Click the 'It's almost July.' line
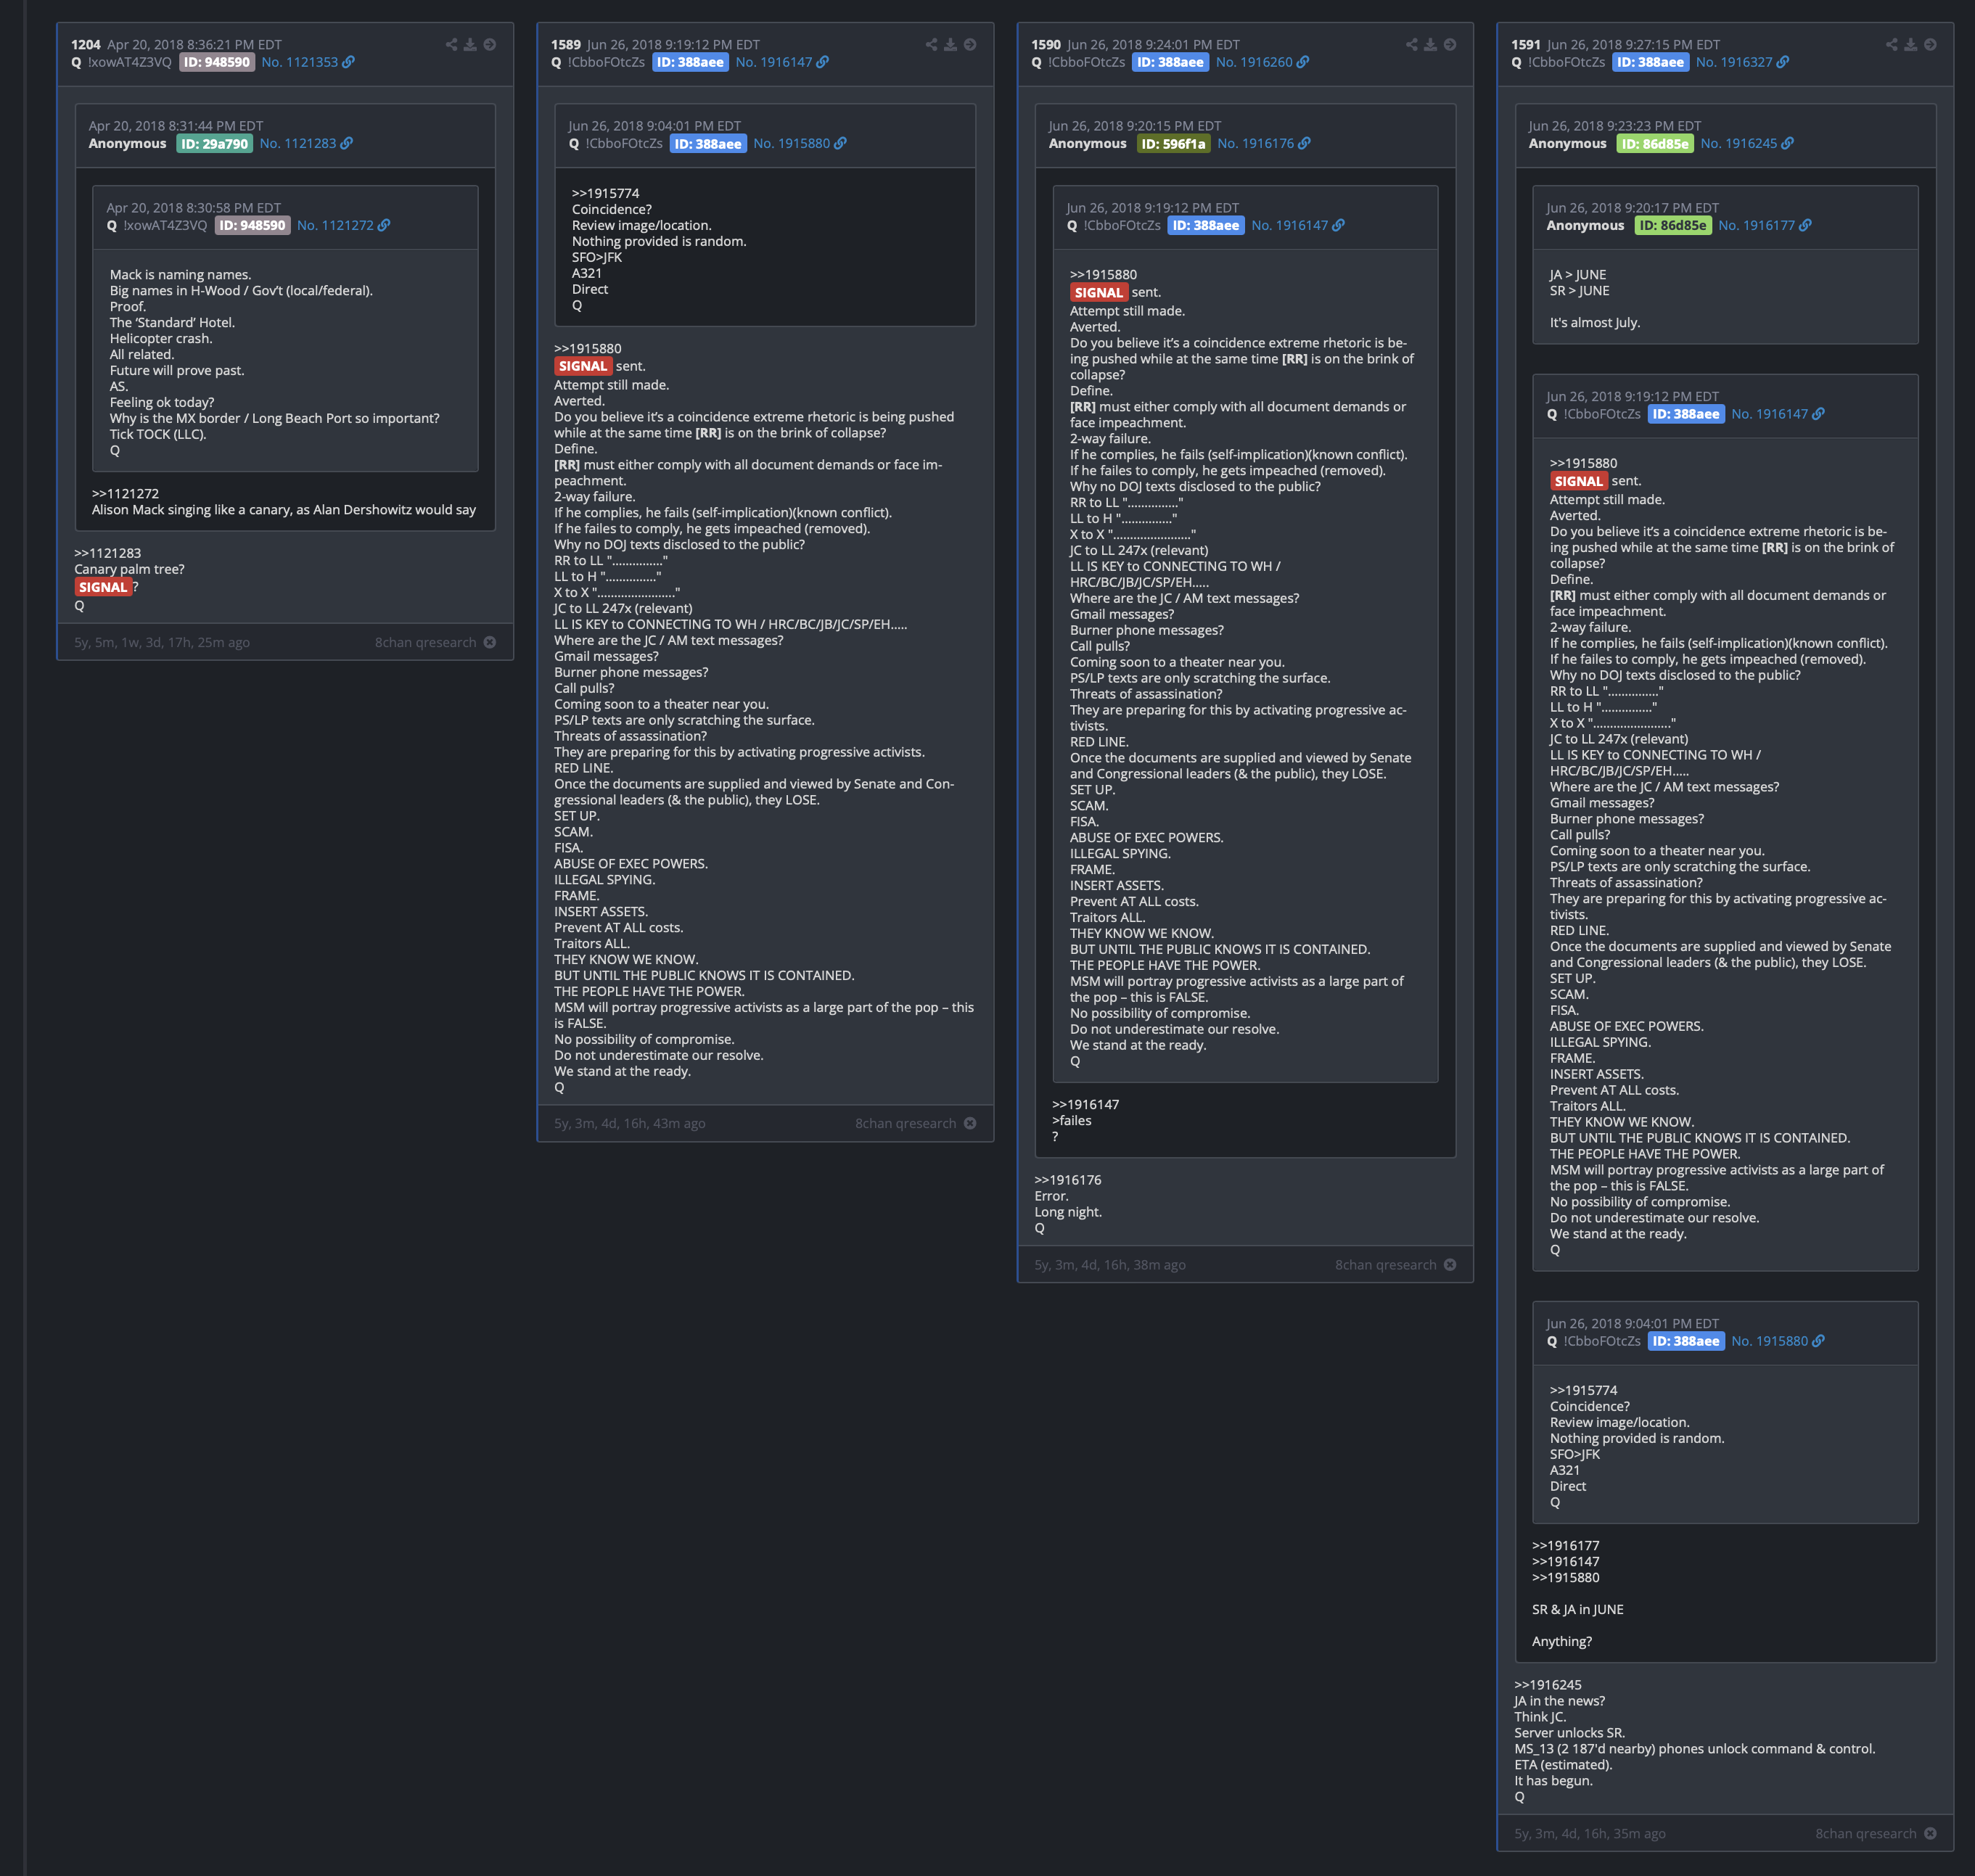1975x1876 pixels. pos(1595,323)
